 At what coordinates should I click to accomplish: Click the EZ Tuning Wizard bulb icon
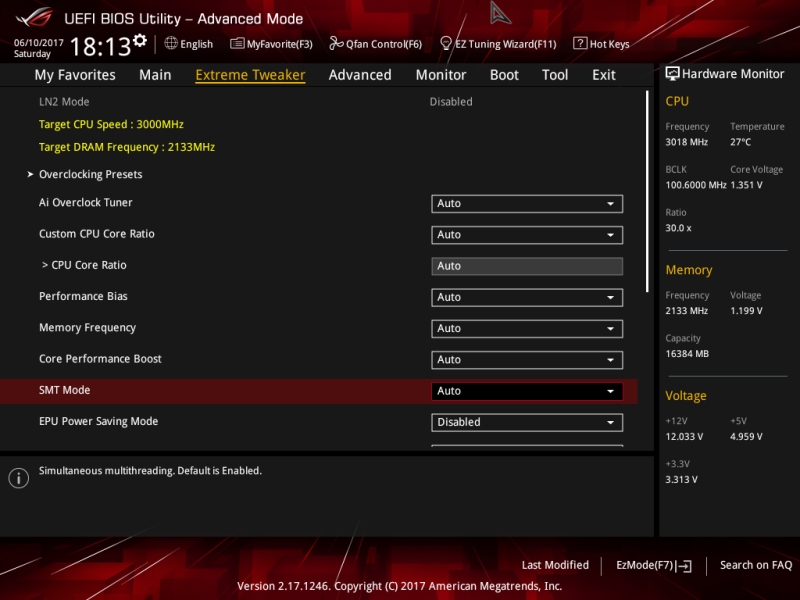point(446,43)
